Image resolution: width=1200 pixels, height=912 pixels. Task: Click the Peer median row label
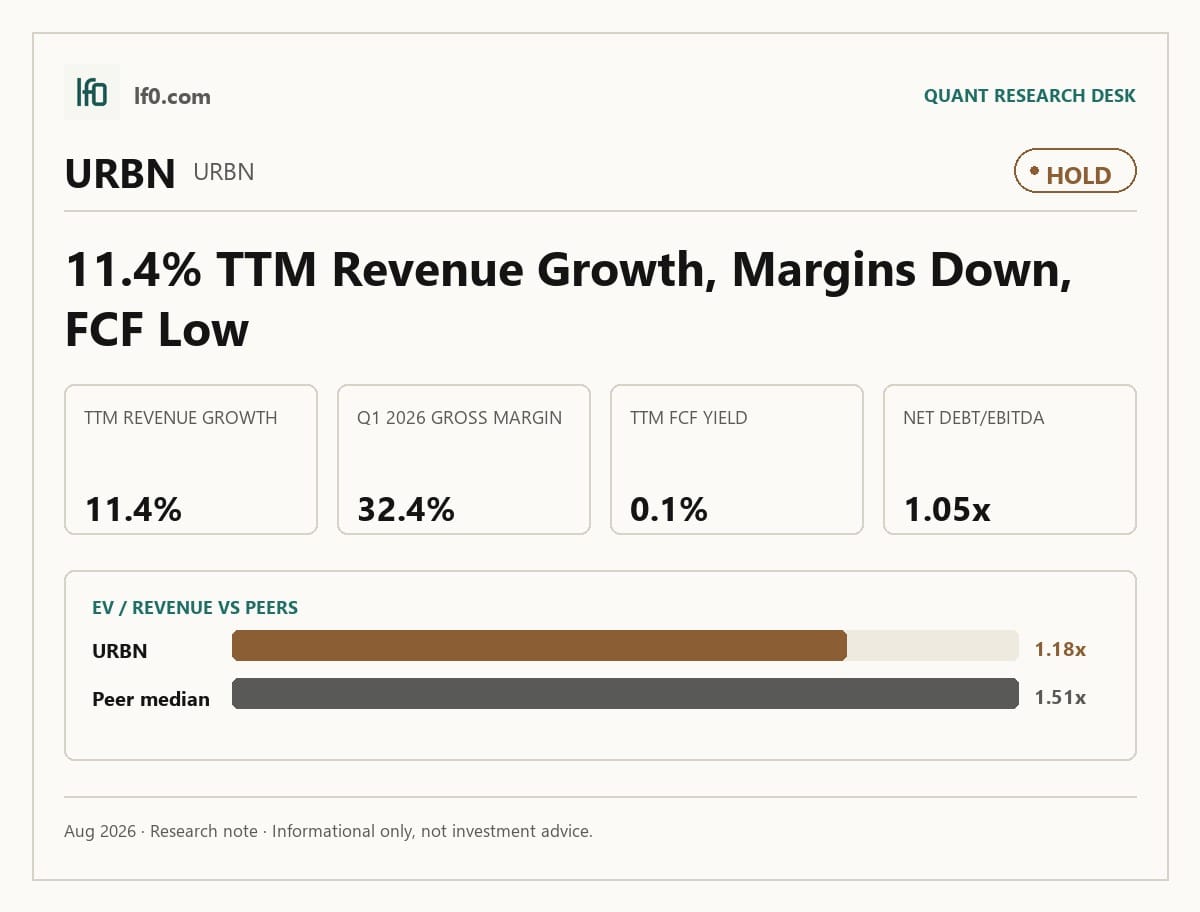151,699
